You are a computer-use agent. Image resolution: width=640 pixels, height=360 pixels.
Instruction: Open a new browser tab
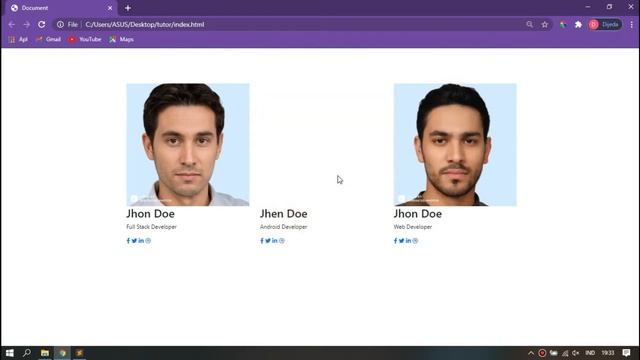coord(128,8)
